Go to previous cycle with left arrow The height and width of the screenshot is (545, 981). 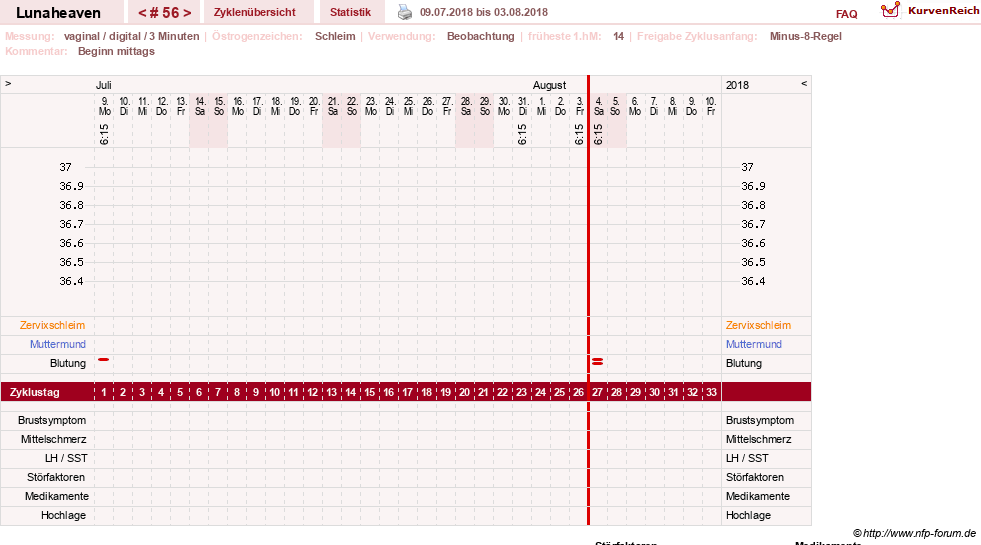[142, 13]
